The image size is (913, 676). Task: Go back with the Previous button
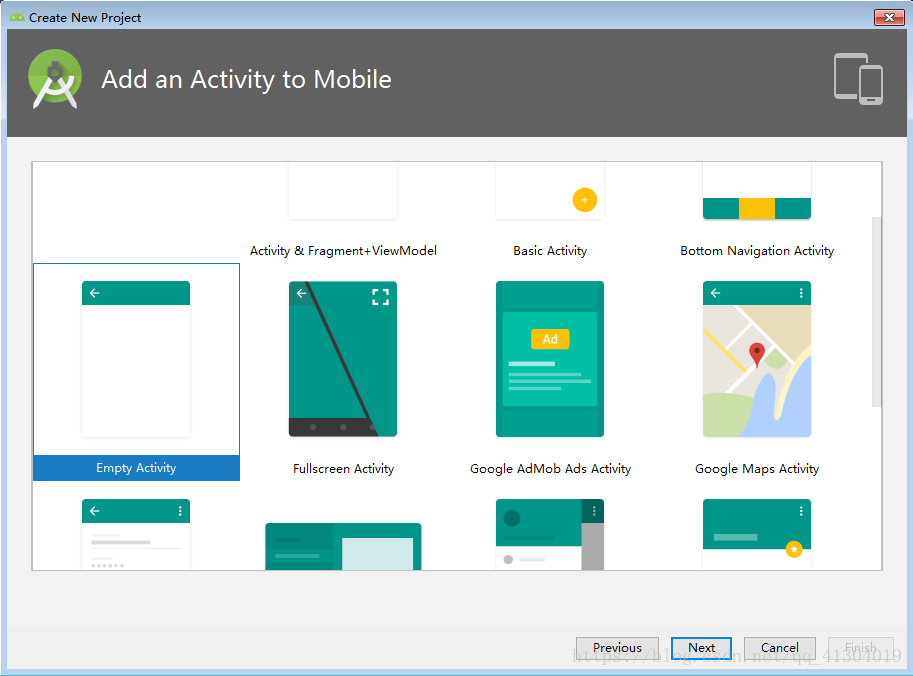click(617, 647)
